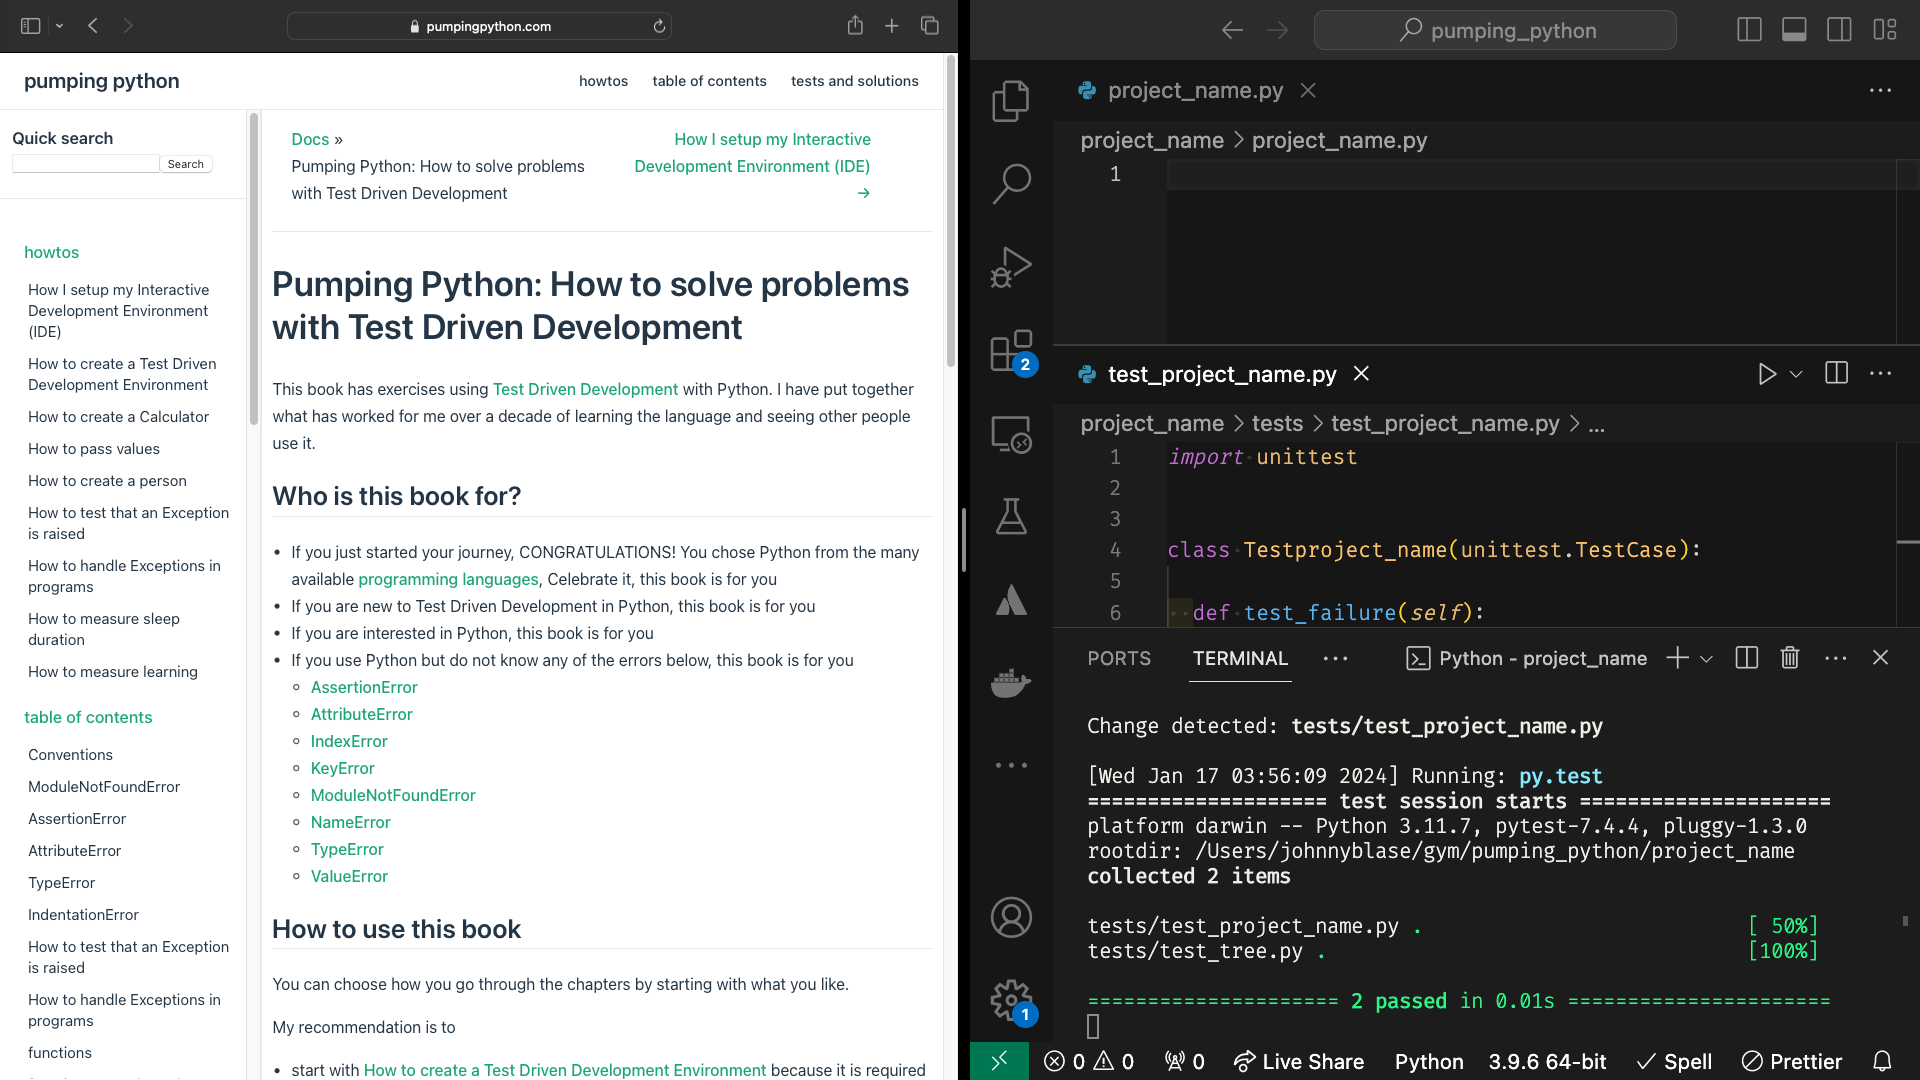Open tests and solutions nav item
Viewport: 1920px width, 1080px height.
point(854,81)
